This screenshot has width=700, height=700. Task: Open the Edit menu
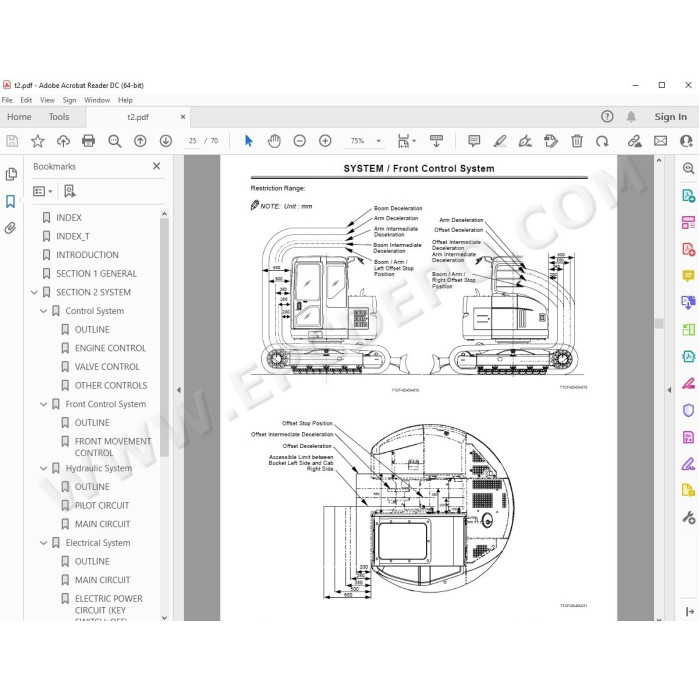(x=26, y=100)
